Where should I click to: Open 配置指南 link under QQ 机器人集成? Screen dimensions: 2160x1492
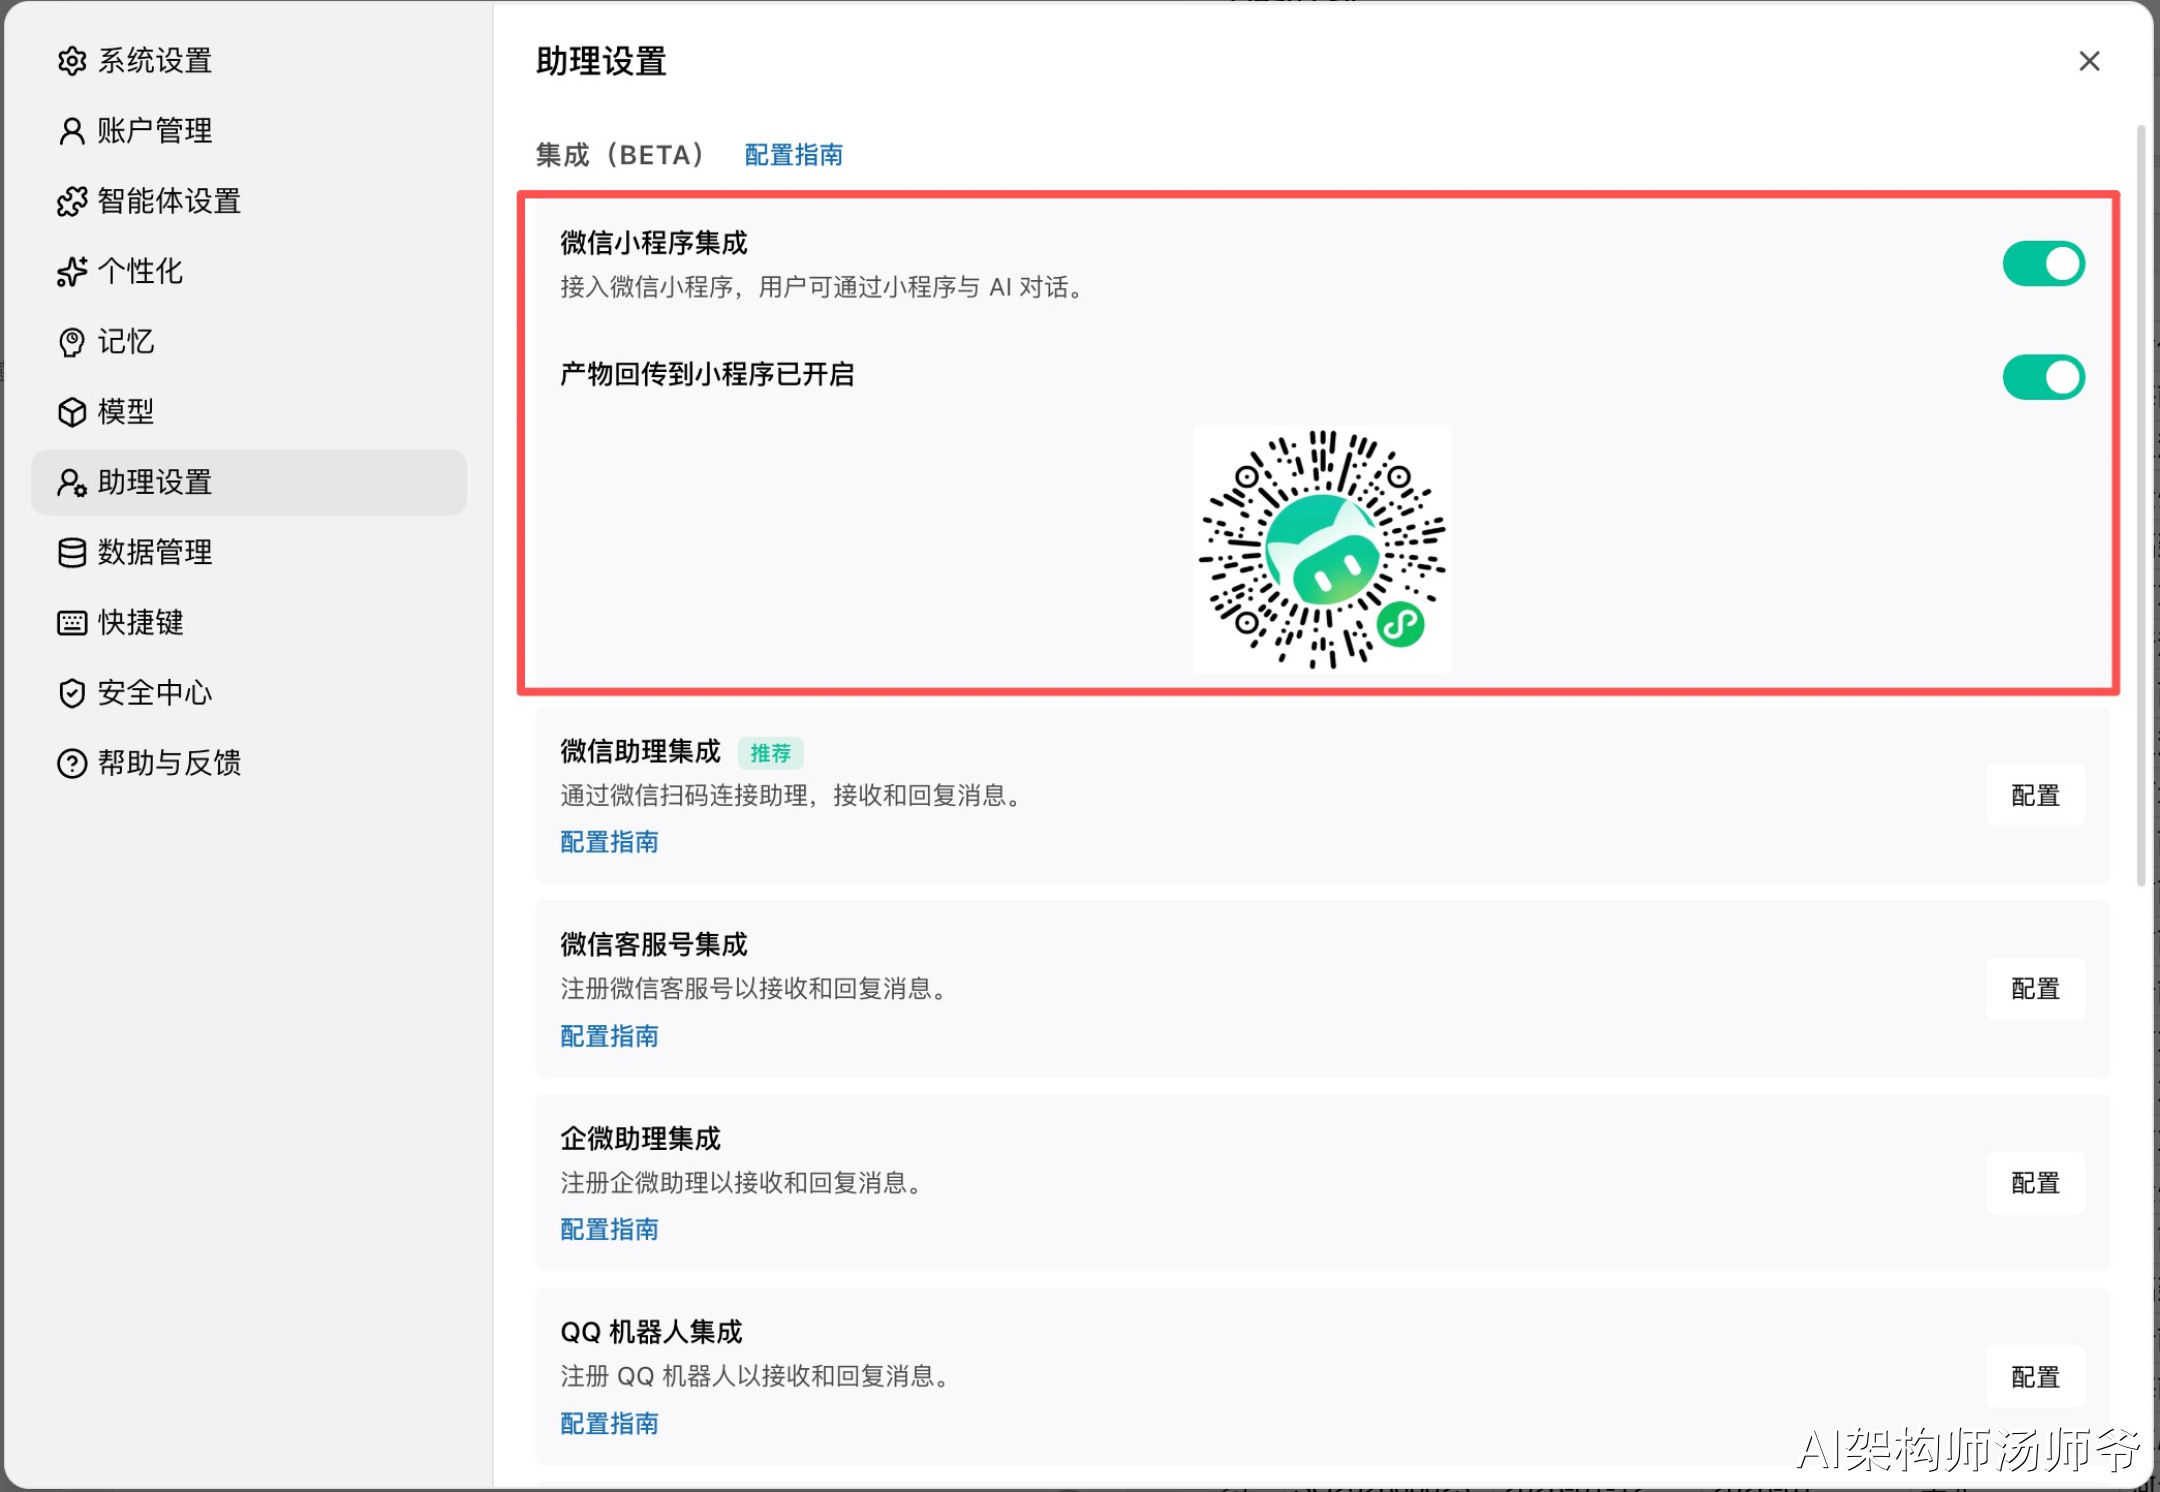click(609, 1423)
